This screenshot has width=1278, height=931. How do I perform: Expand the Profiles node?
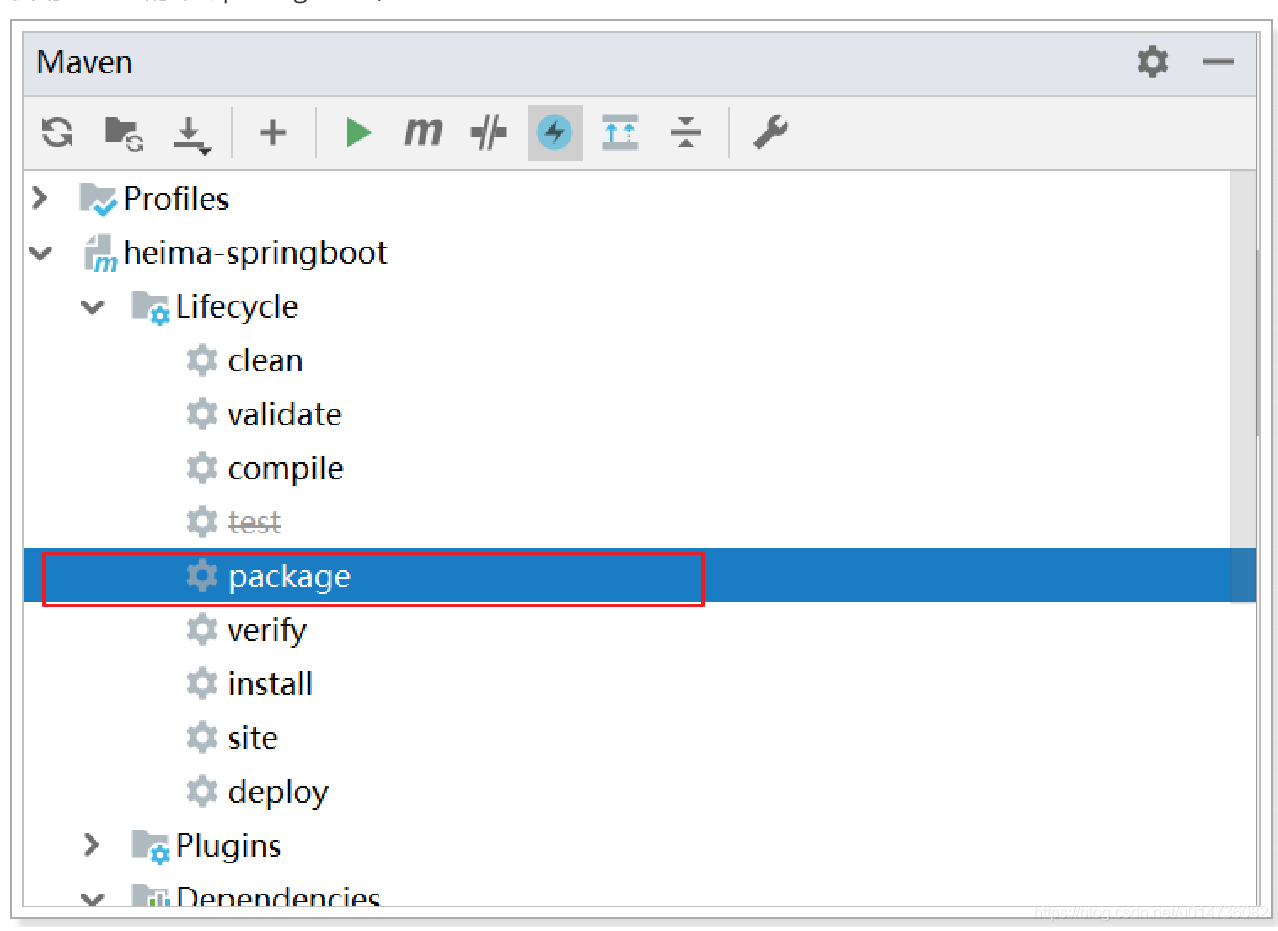tap(40, 198)
